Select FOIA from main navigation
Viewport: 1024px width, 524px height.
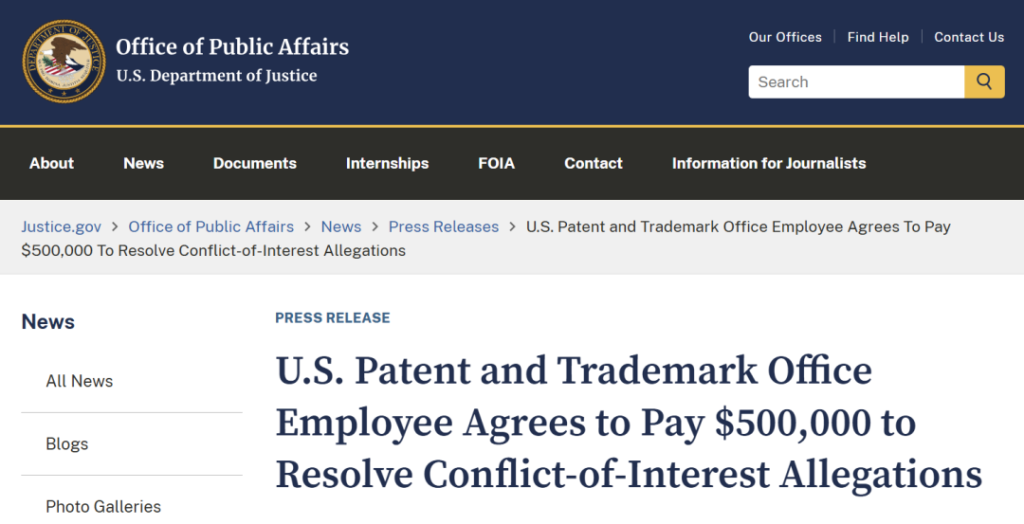tap(496, 163)
